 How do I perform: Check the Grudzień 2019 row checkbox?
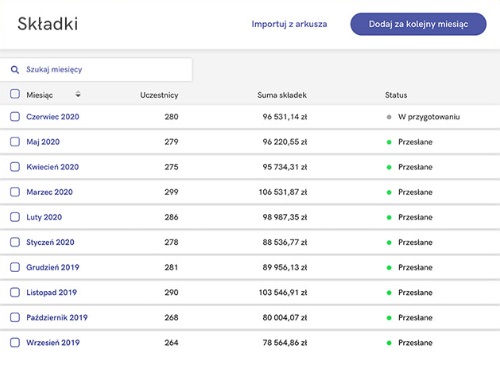coord(15,267)
